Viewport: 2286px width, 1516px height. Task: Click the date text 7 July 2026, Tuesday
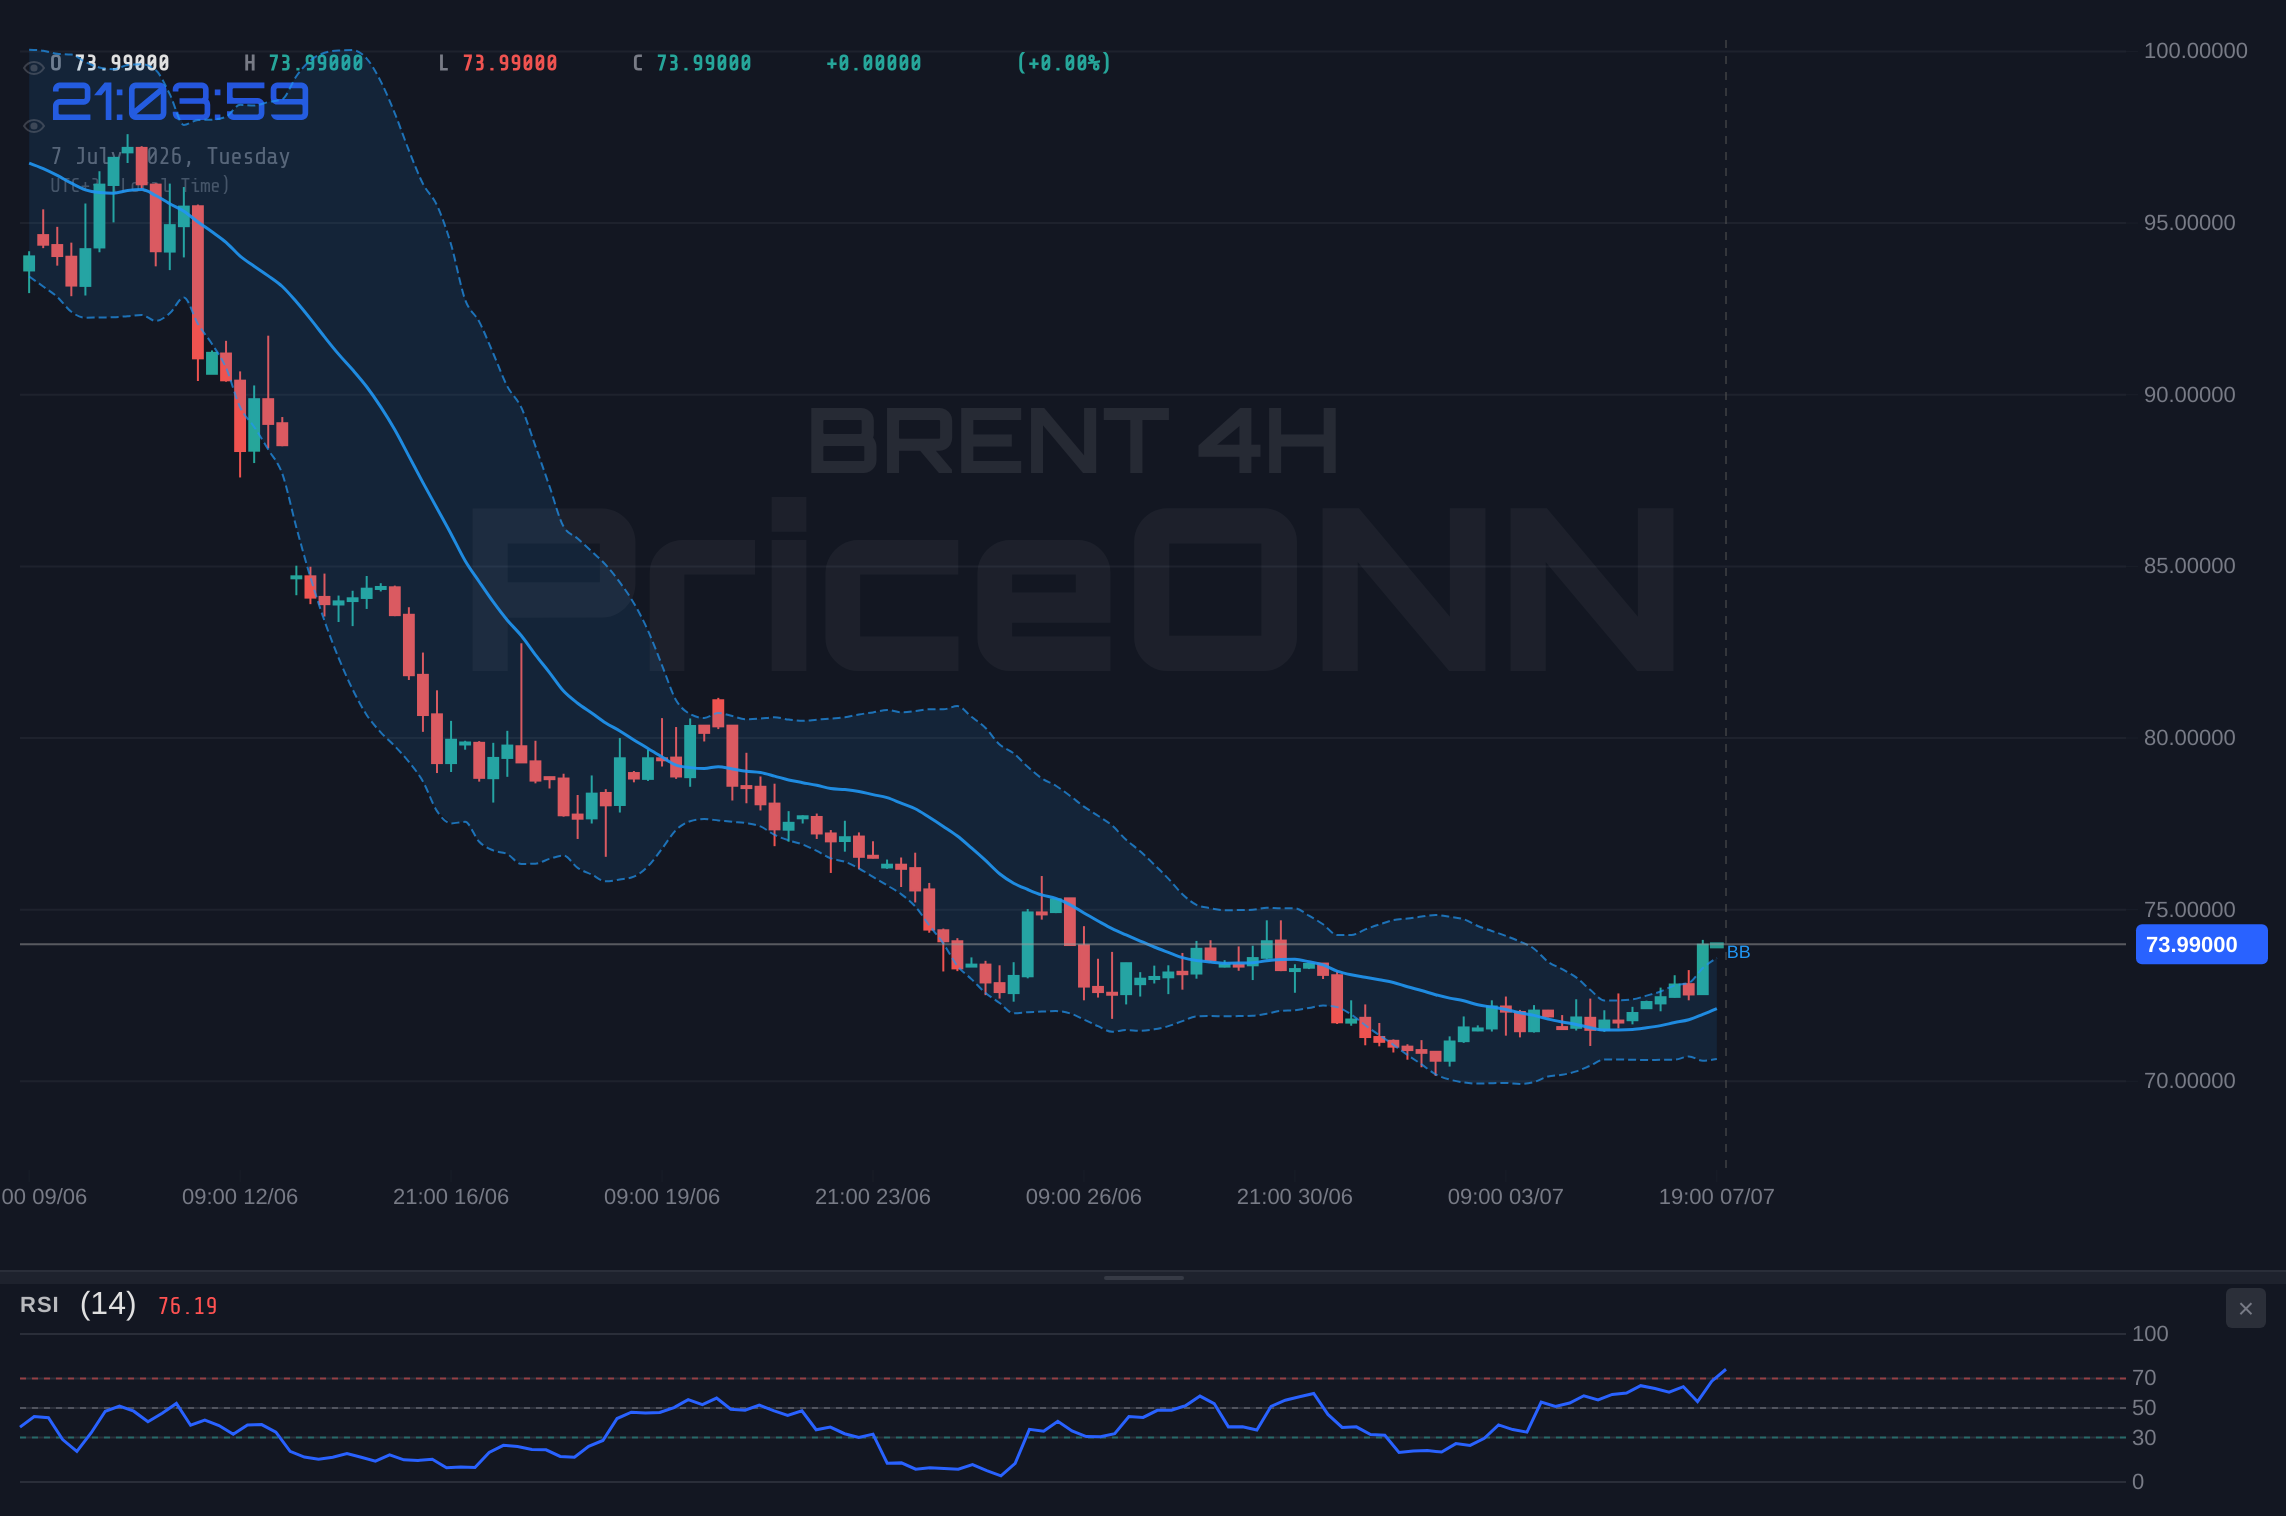(171, 156)
